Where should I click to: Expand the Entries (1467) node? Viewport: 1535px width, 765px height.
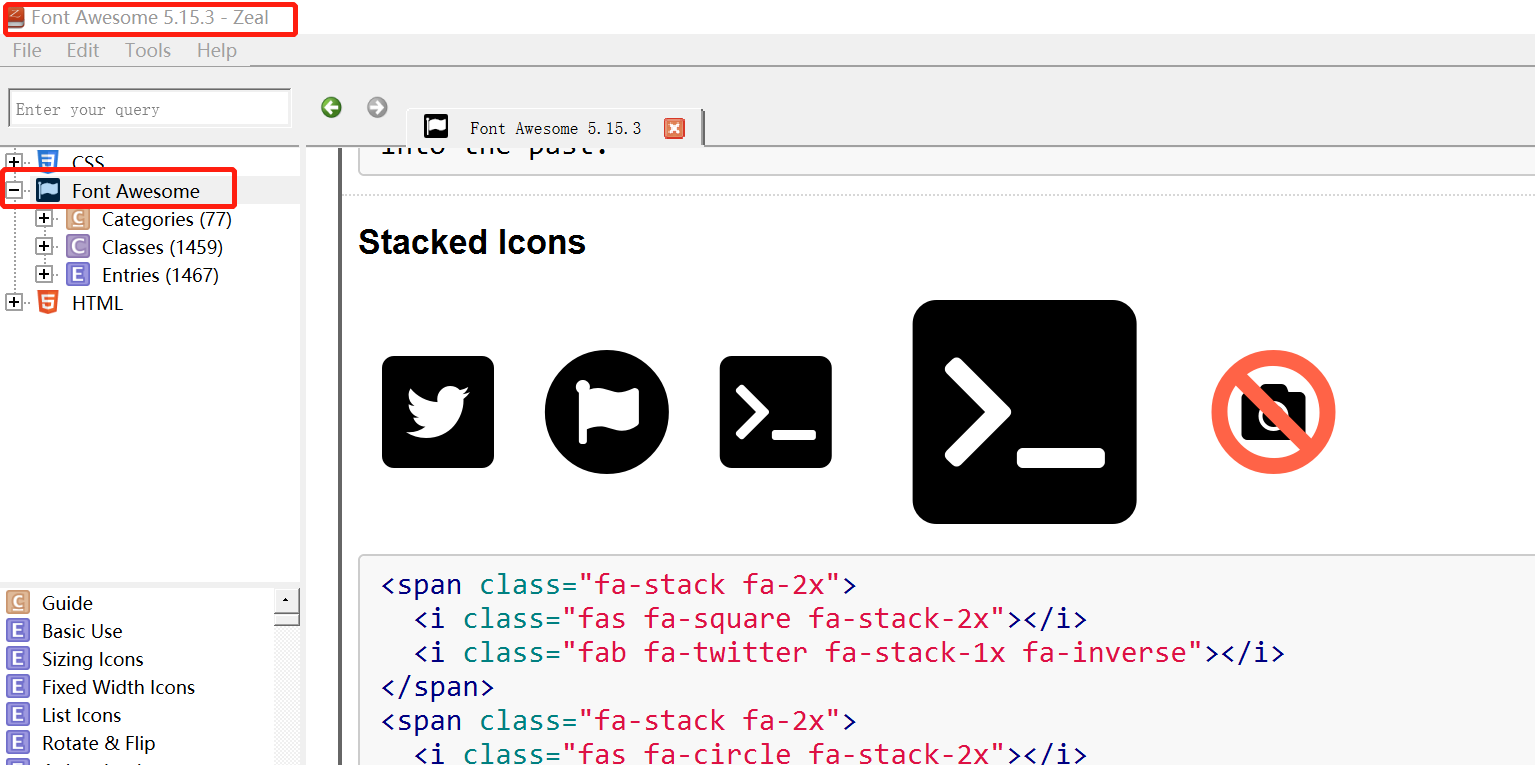(x=44, y=274)
